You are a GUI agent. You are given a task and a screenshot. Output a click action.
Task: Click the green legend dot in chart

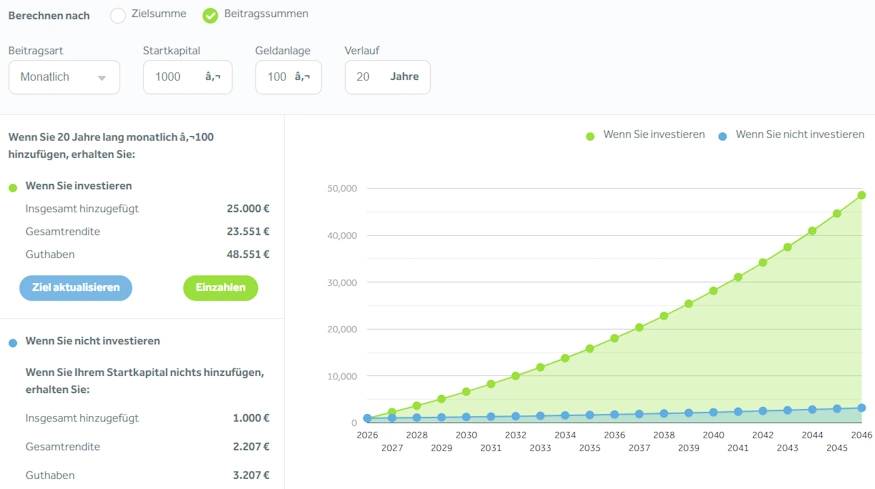tap(590, 136)
